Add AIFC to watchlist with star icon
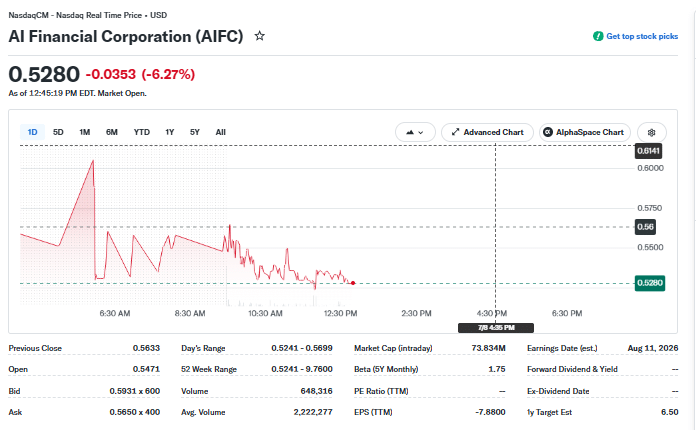The height and width of the screenshot is (430, 696). pos(260,36)
